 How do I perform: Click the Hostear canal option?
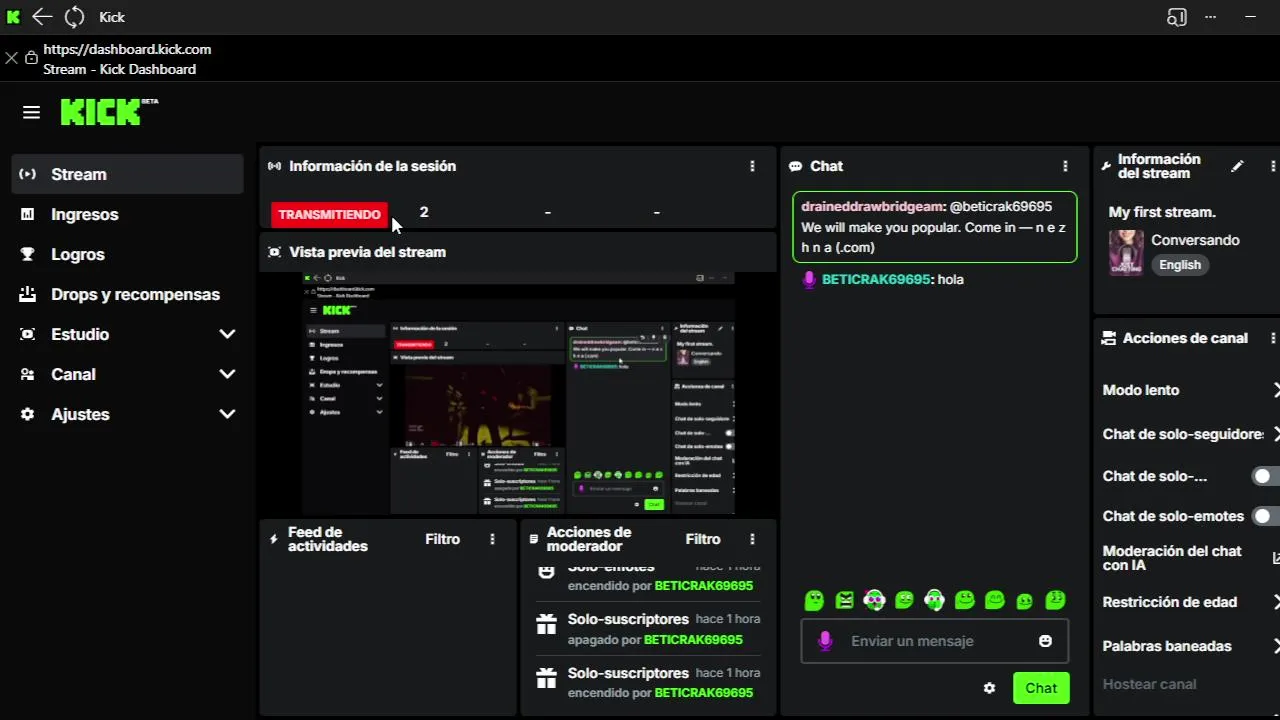(1149, 684)
